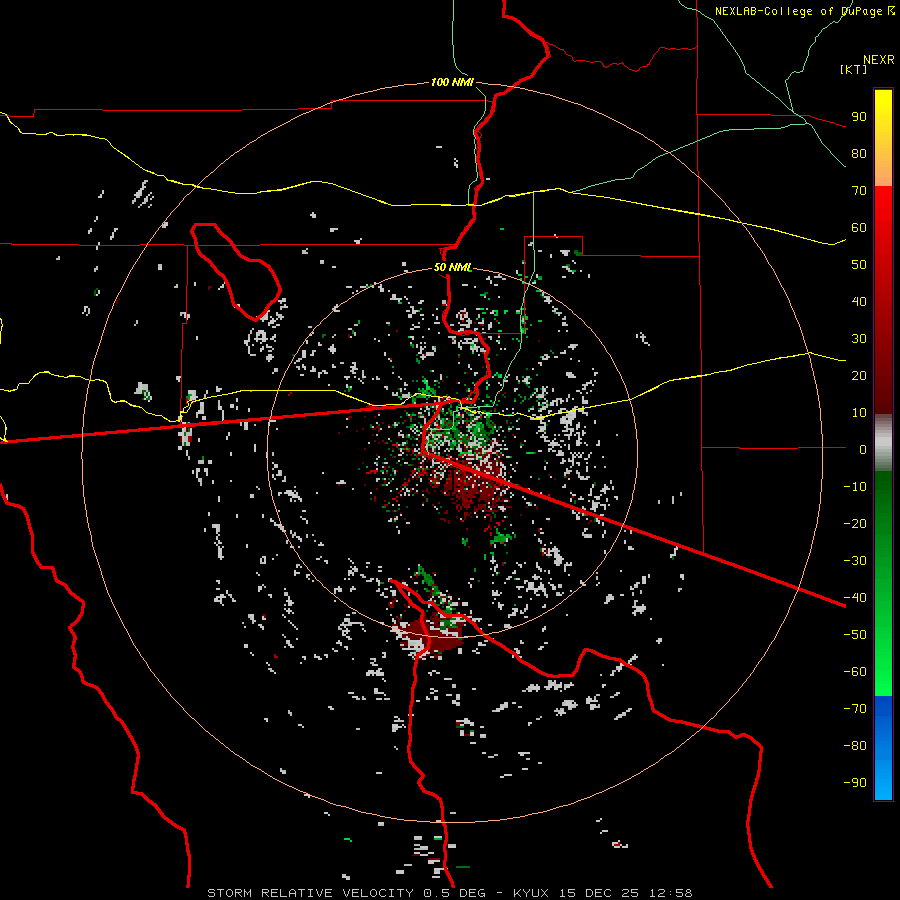Image resolution: width=900 pixels, height=900 pixels.
Task: Select the -10 value on velocity scale
Action: click(855, 487)
